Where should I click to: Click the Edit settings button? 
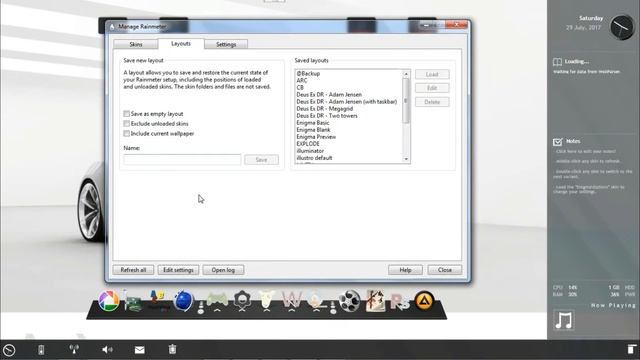pos(178,270)
